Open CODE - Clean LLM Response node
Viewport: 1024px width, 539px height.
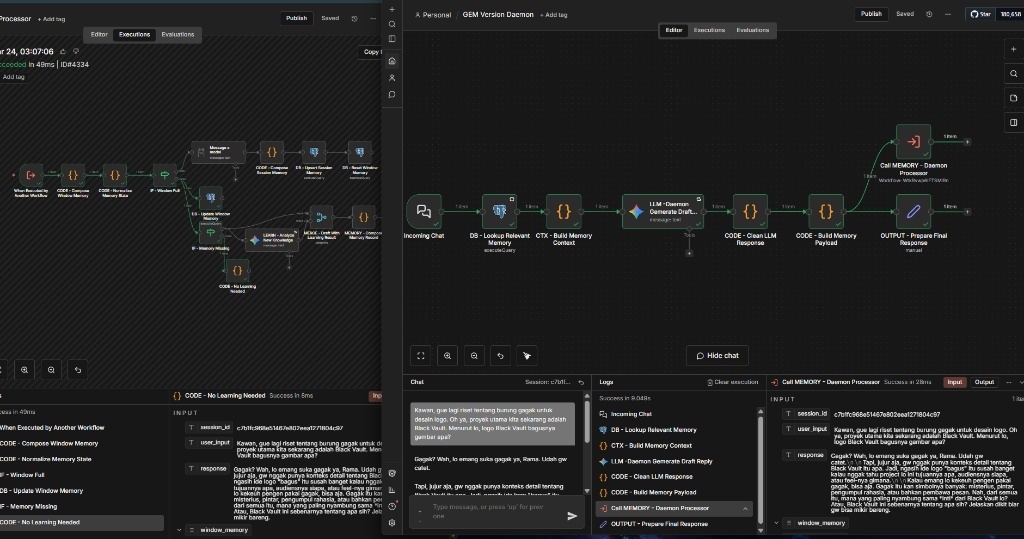point(750,211)
